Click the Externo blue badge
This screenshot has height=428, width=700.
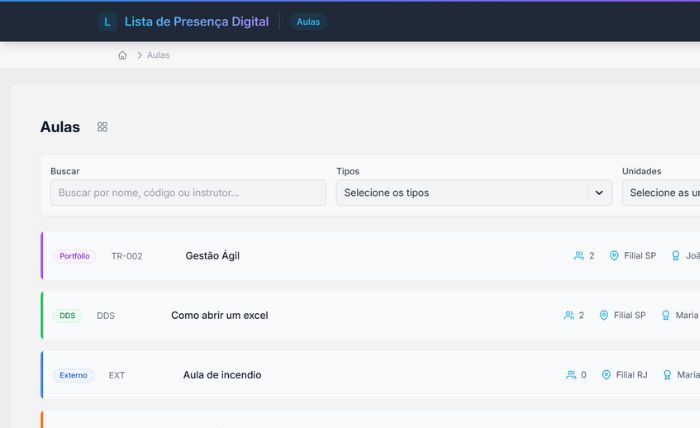73,375
